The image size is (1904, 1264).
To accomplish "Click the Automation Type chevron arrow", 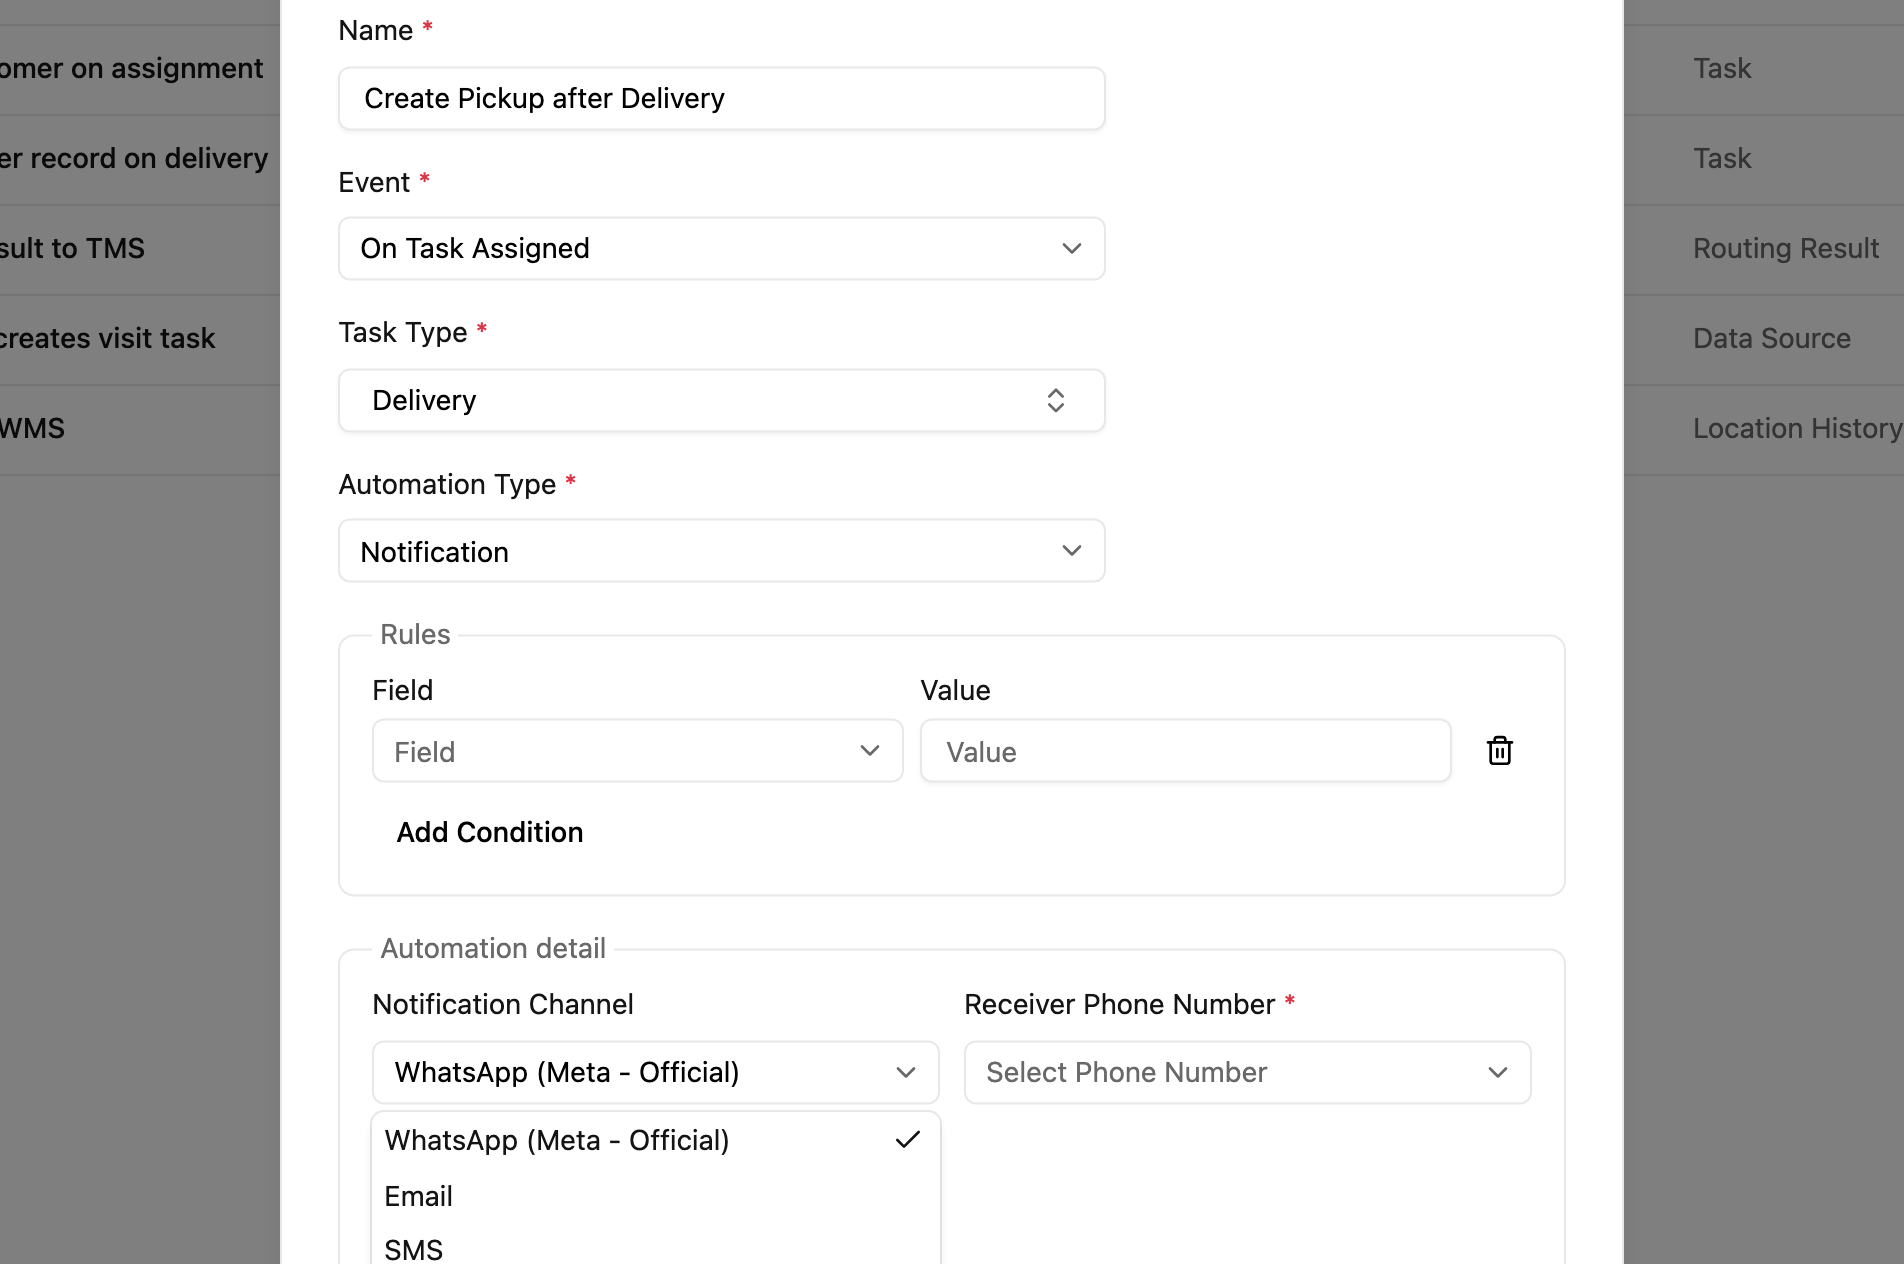I will click(1072, 551).
